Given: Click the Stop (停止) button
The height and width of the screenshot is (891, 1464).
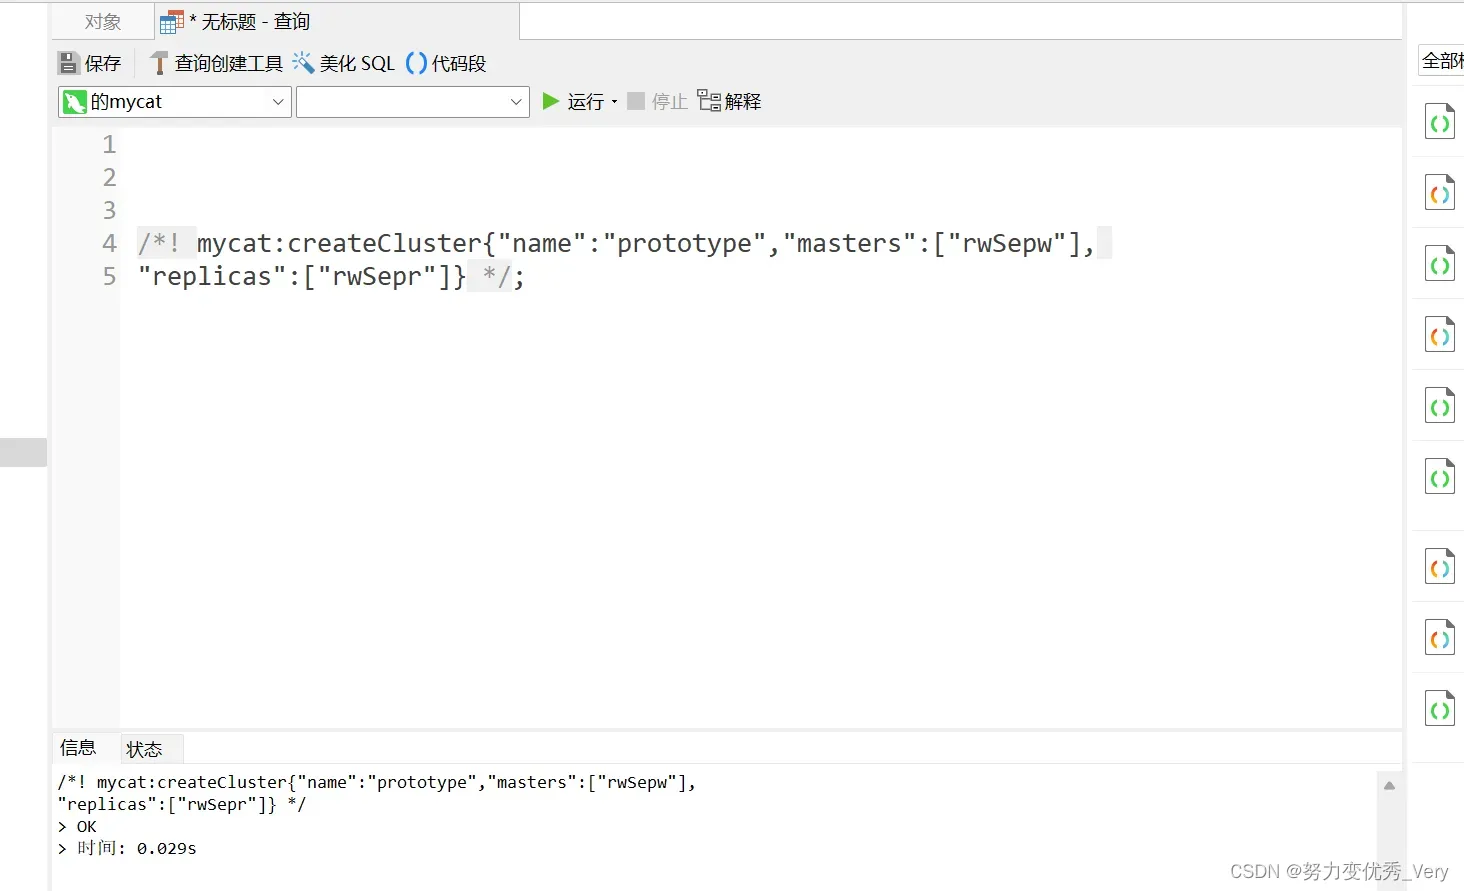Looking at the screenshot, I should [657, 101].
